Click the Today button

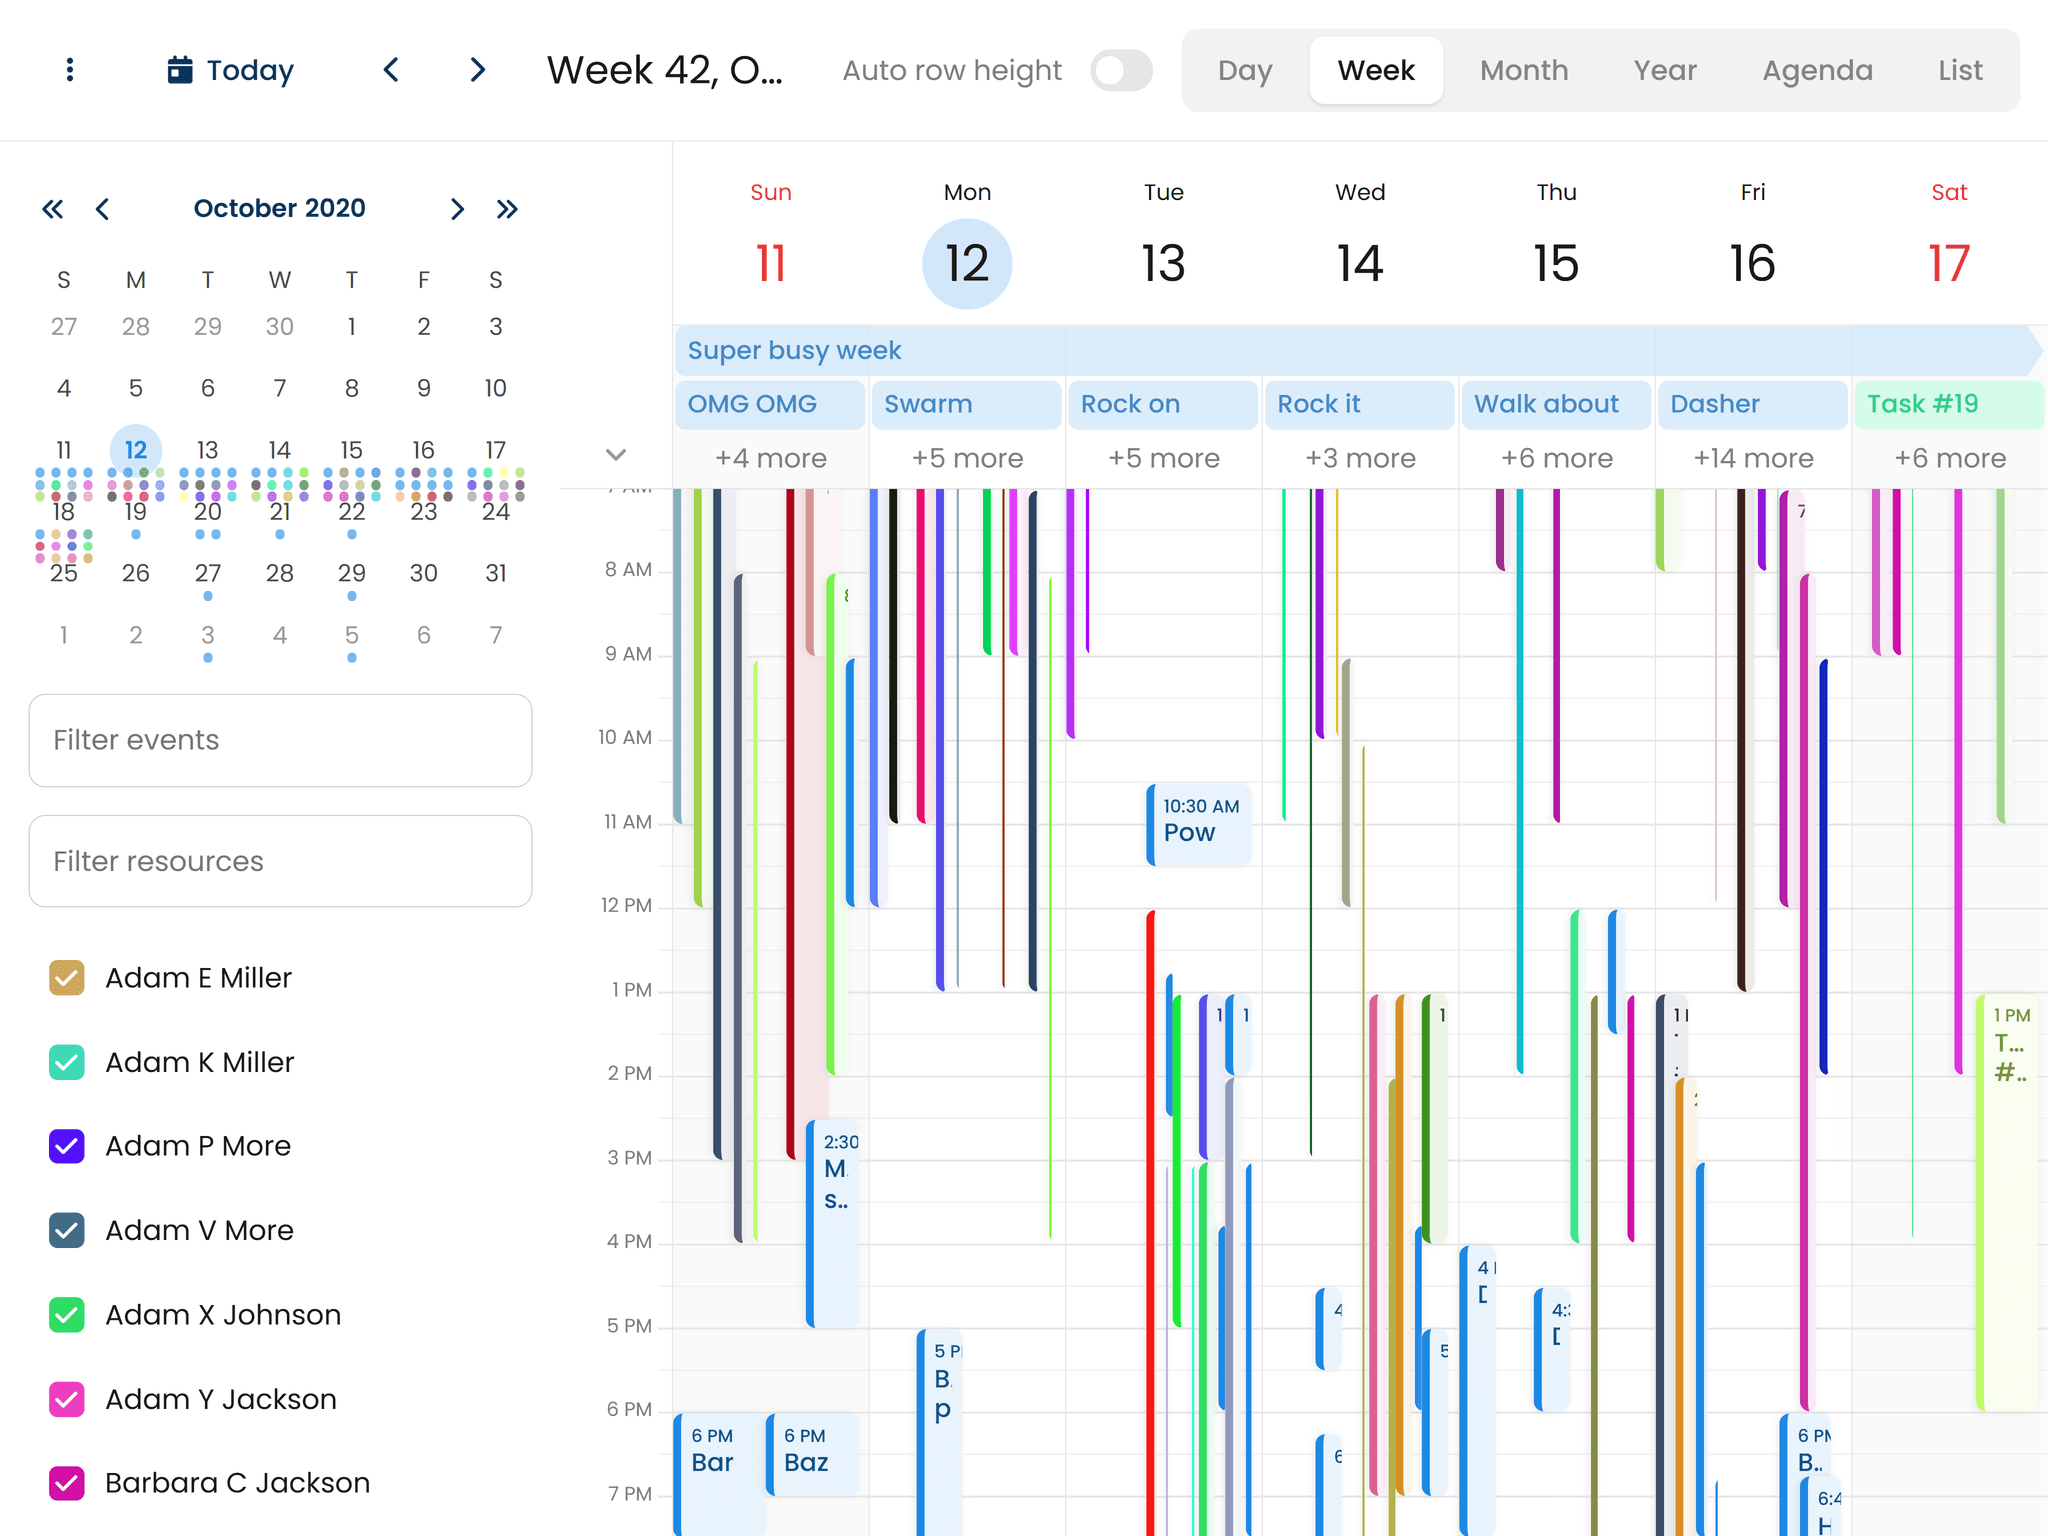point(249,70)
